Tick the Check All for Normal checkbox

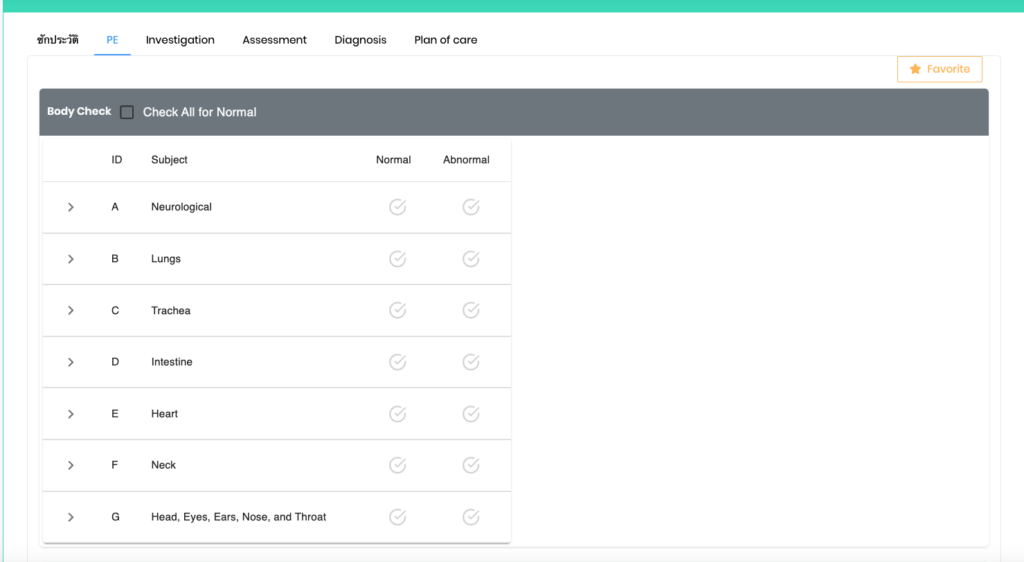127,112
